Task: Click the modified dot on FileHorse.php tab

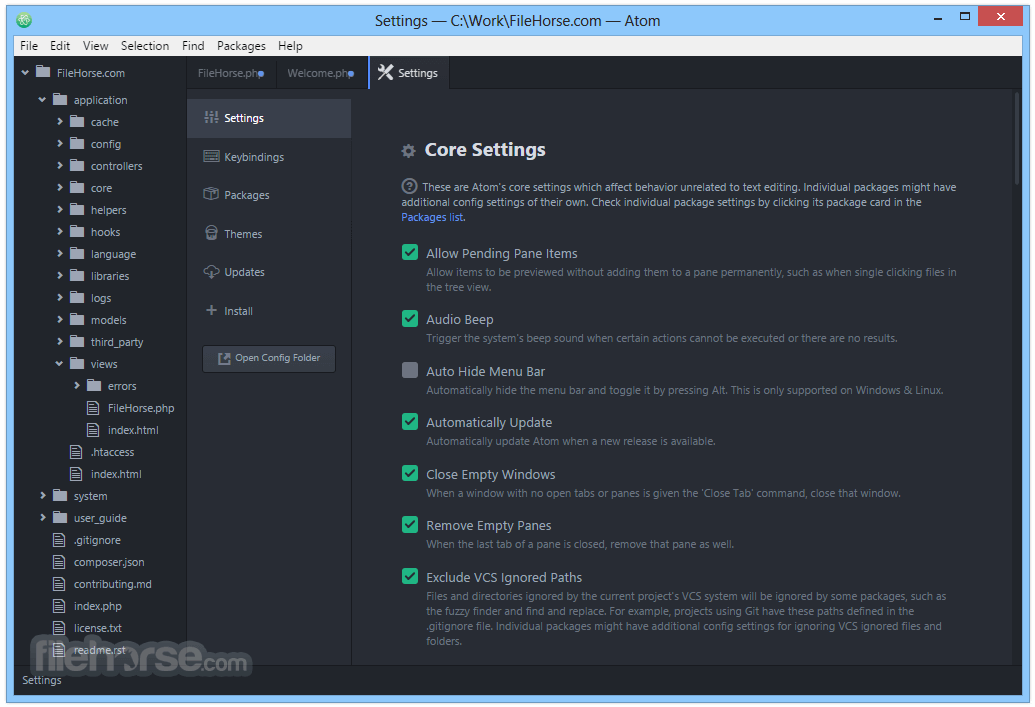Action: click(261, 74)
